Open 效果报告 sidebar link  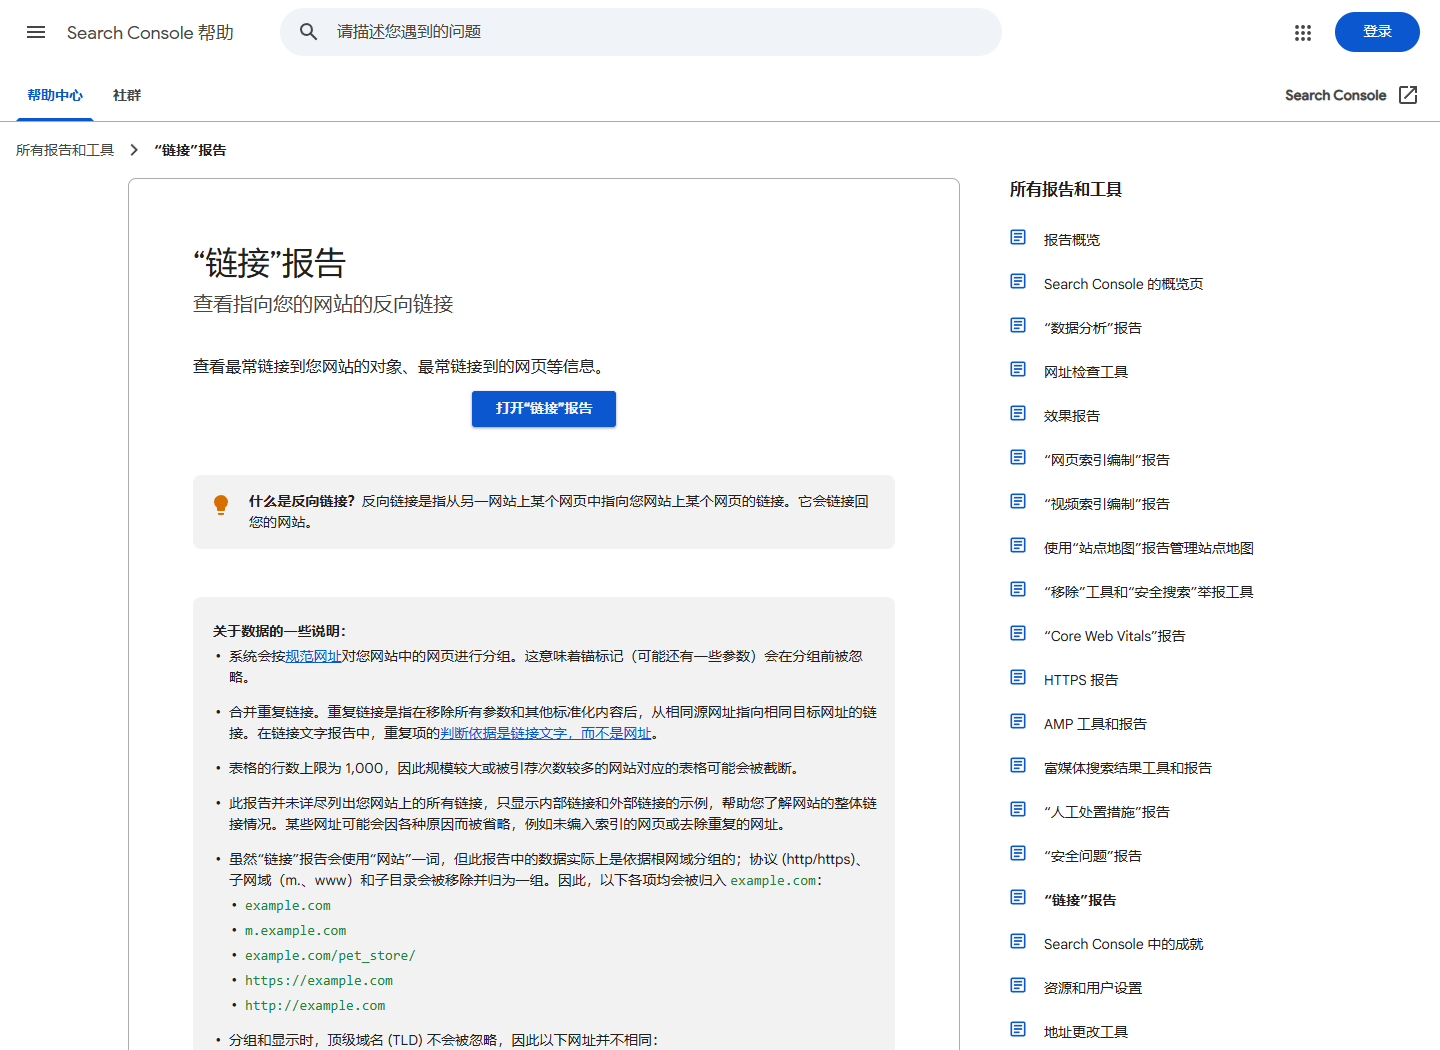[1072, 416]
